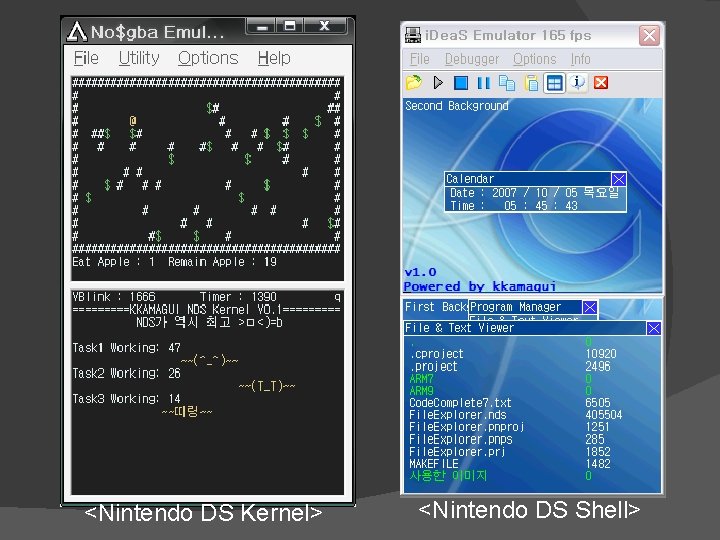Viewport: 720px width, 540px height.
Task: Click the 'Second Background' label
Action: pos(457,106)
